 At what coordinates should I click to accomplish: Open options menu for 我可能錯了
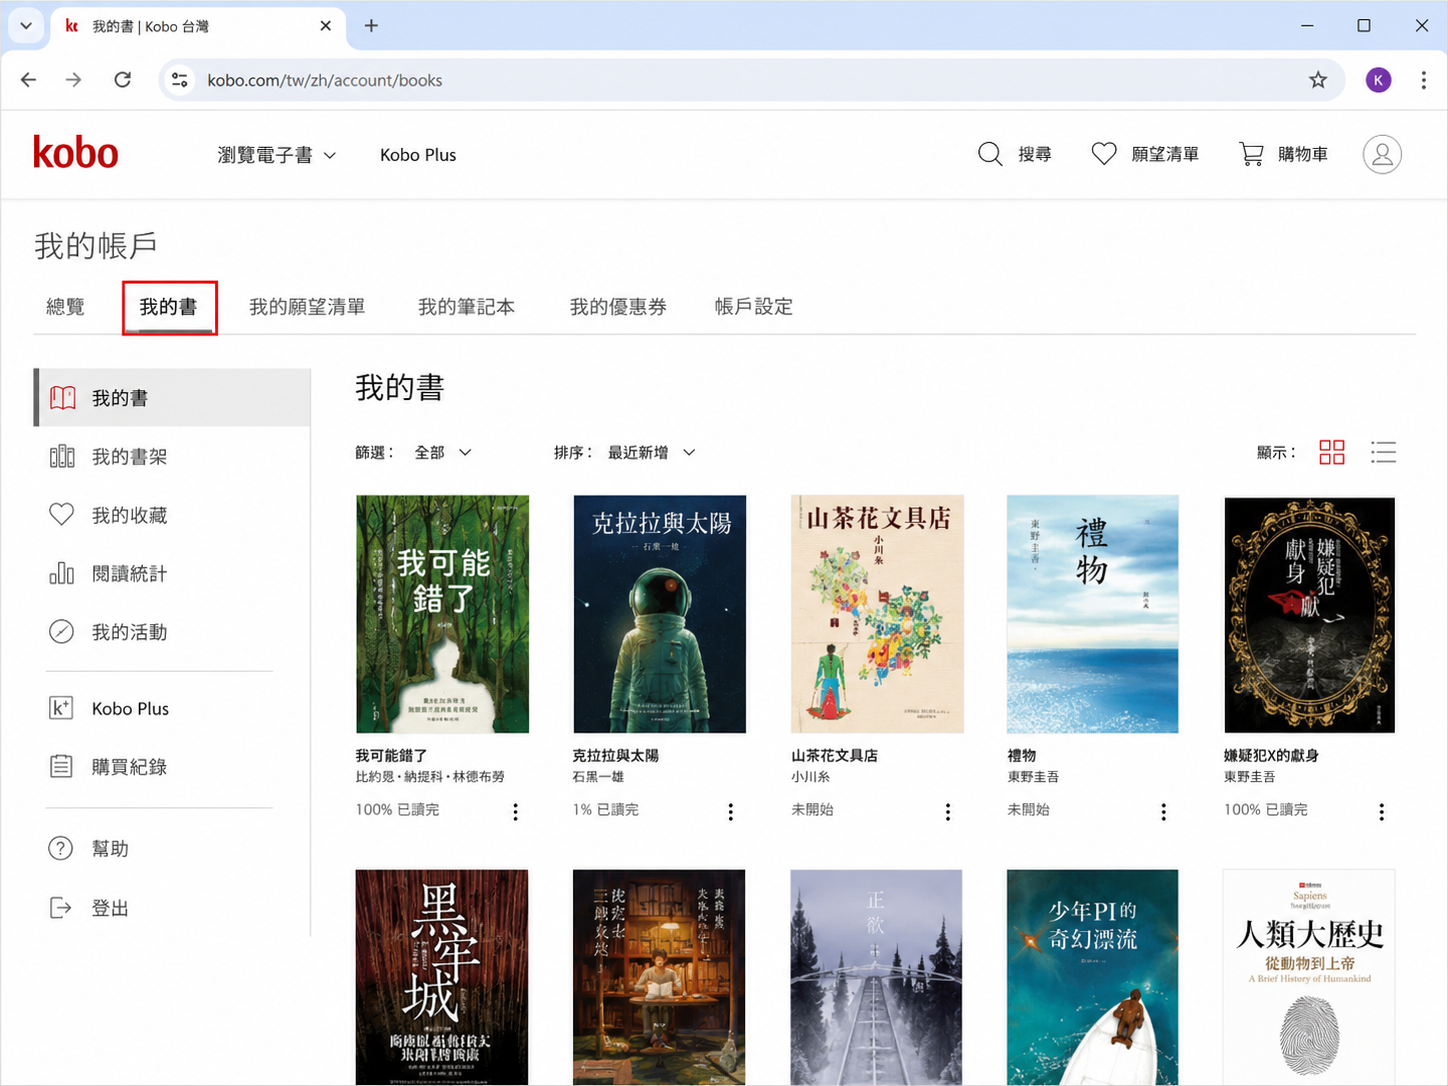pyautogui.click(x=515, y=812)
